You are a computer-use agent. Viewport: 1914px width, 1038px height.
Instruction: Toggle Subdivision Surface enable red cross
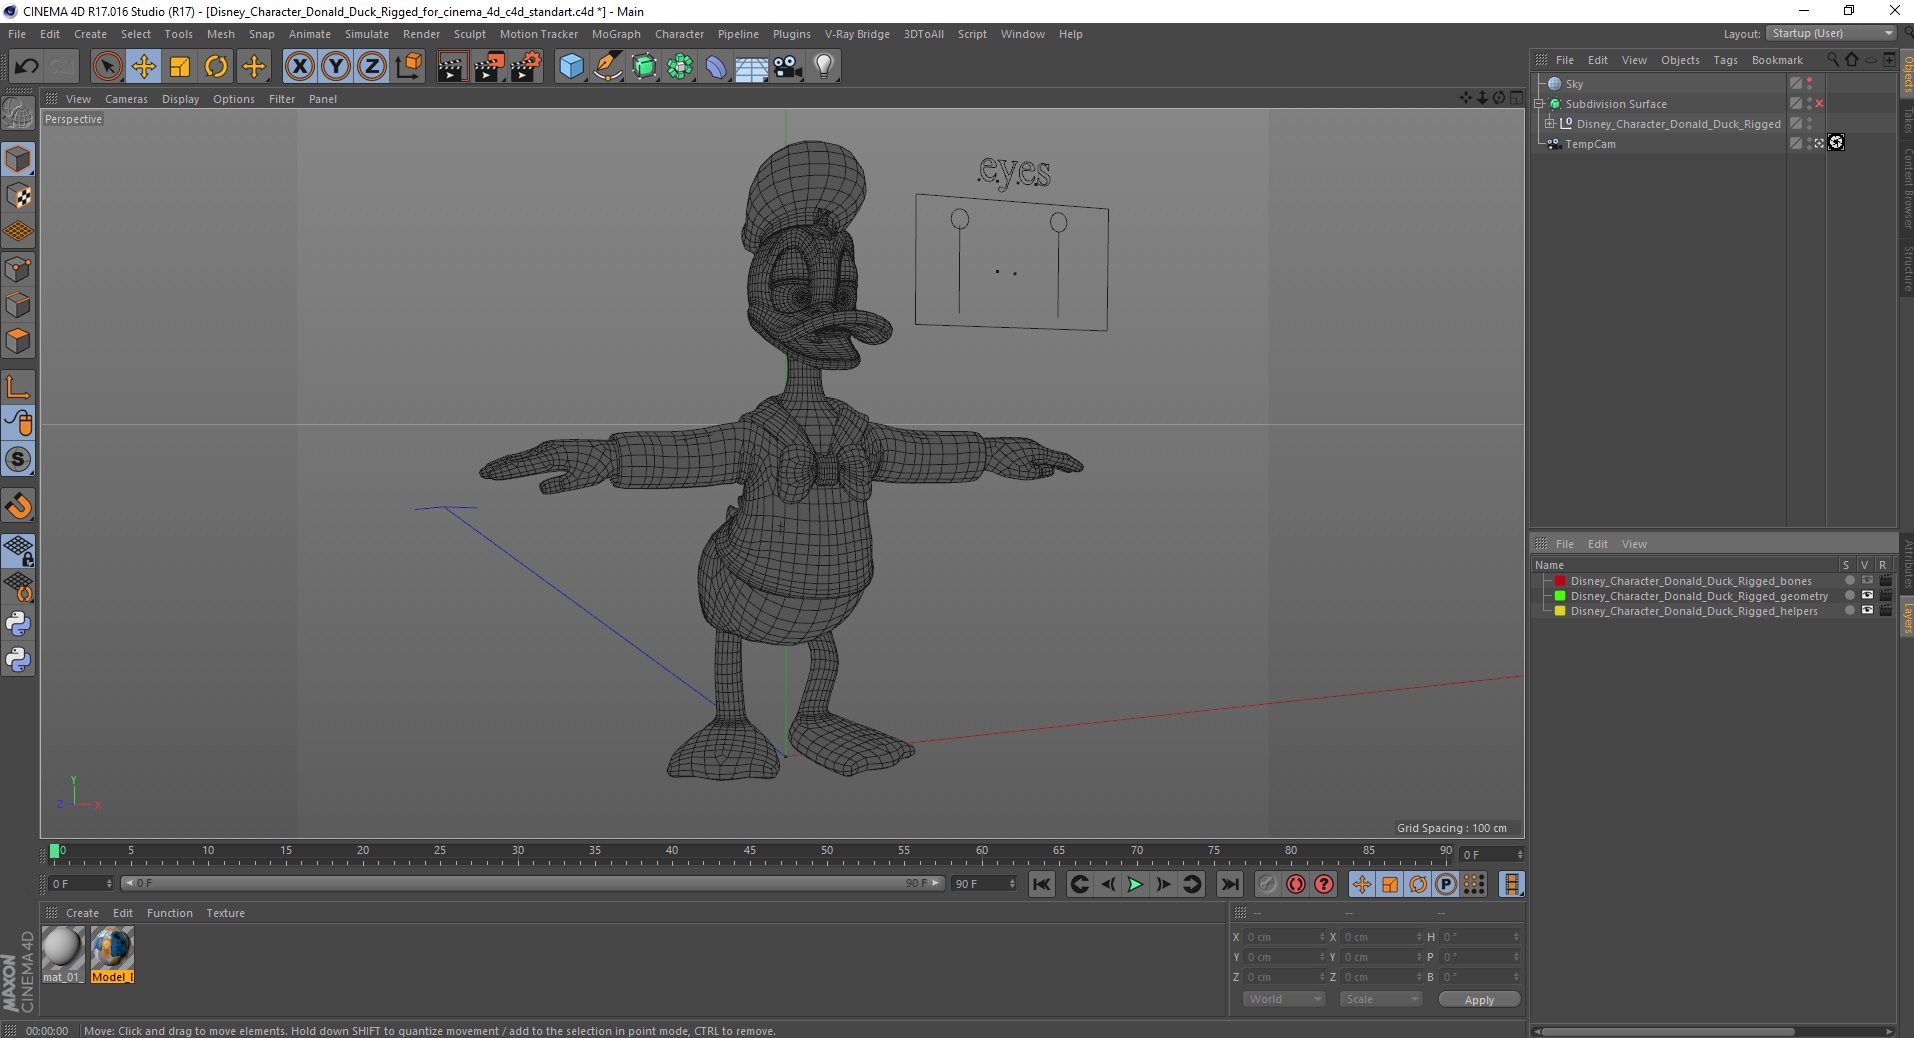tap(1819, 104)
